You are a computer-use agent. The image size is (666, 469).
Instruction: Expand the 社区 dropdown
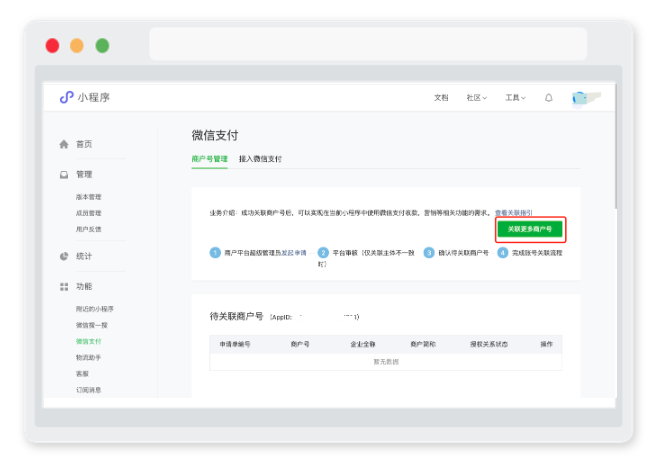[x=477, y=98]
